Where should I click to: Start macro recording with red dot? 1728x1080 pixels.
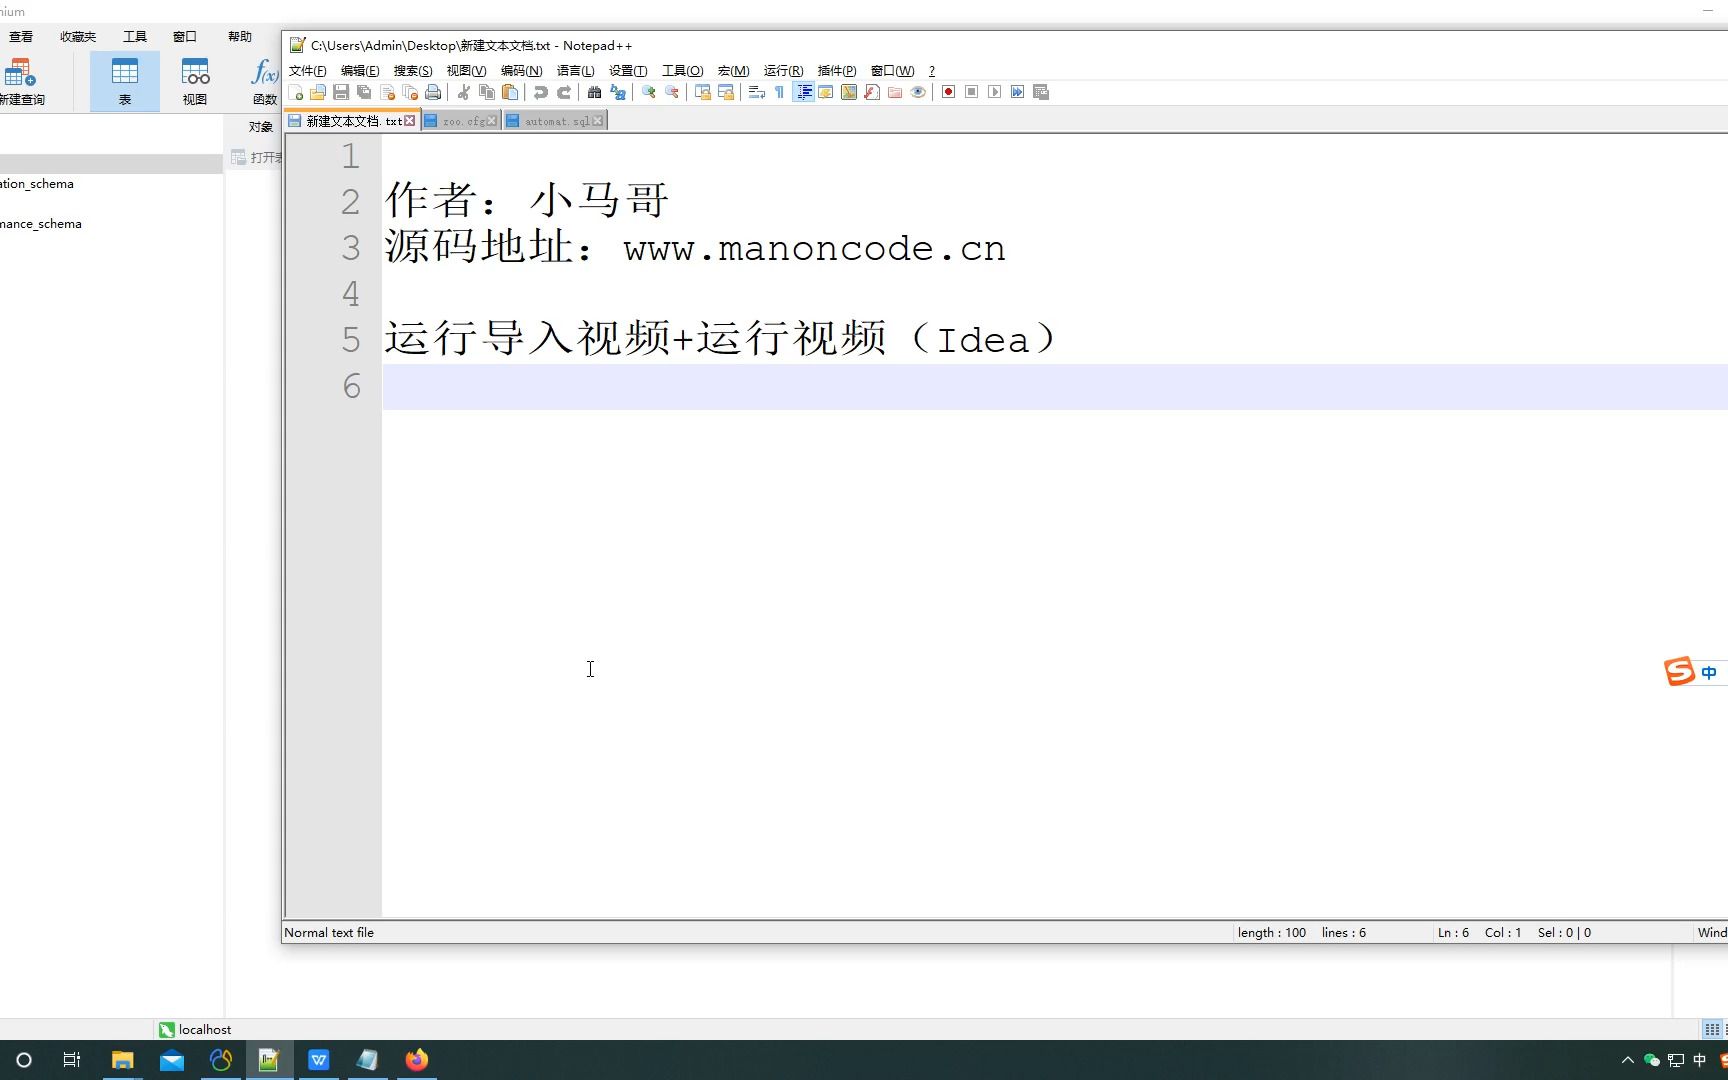point(949,92)
